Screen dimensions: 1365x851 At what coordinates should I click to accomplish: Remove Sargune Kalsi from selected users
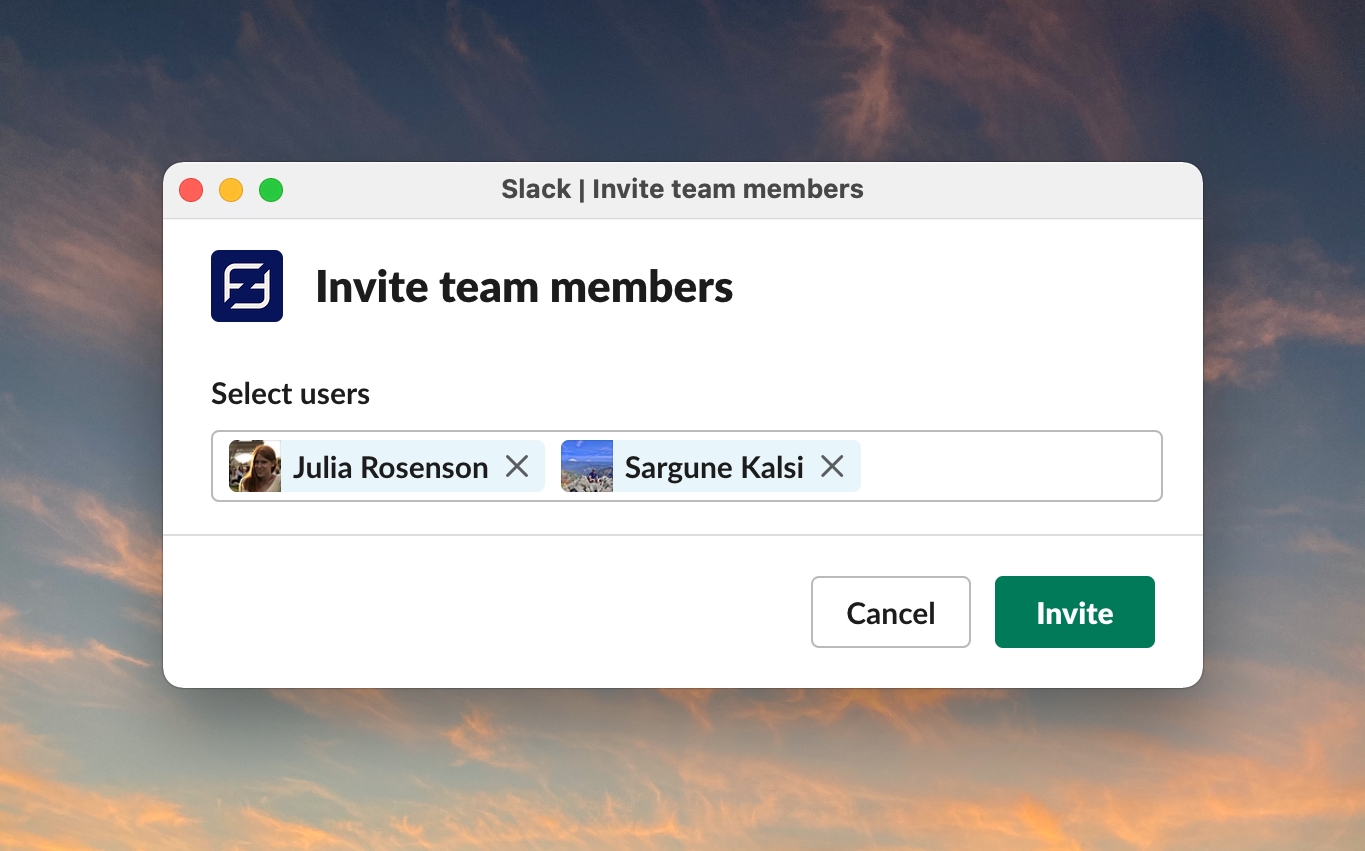[x=832, y=466]
